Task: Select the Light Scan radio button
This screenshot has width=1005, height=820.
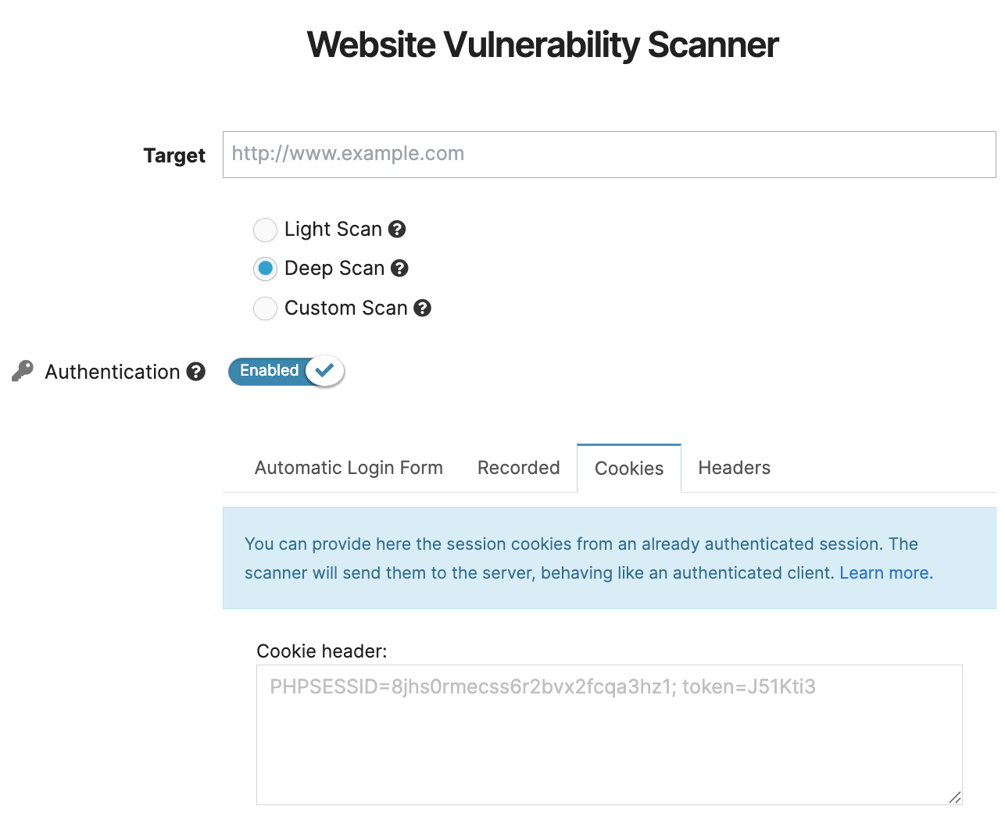Action: (x=265, y=229)
